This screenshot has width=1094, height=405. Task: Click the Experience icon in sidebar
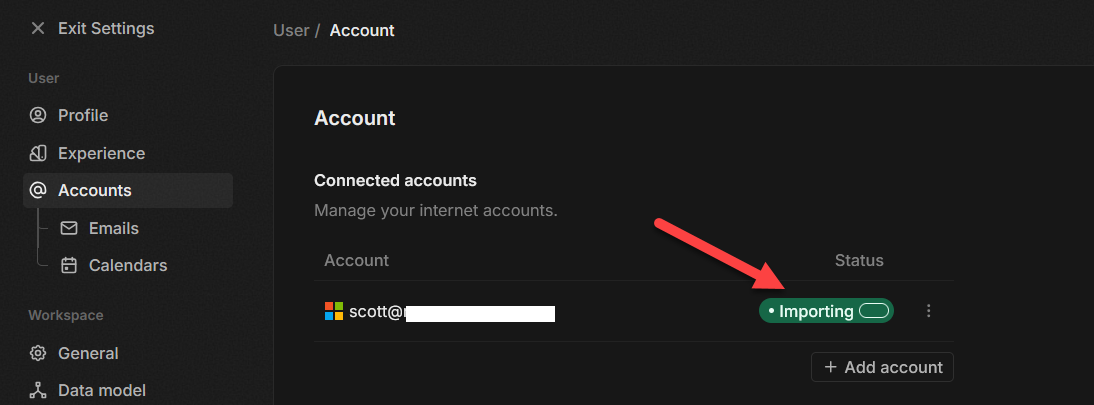pos(38,153)
